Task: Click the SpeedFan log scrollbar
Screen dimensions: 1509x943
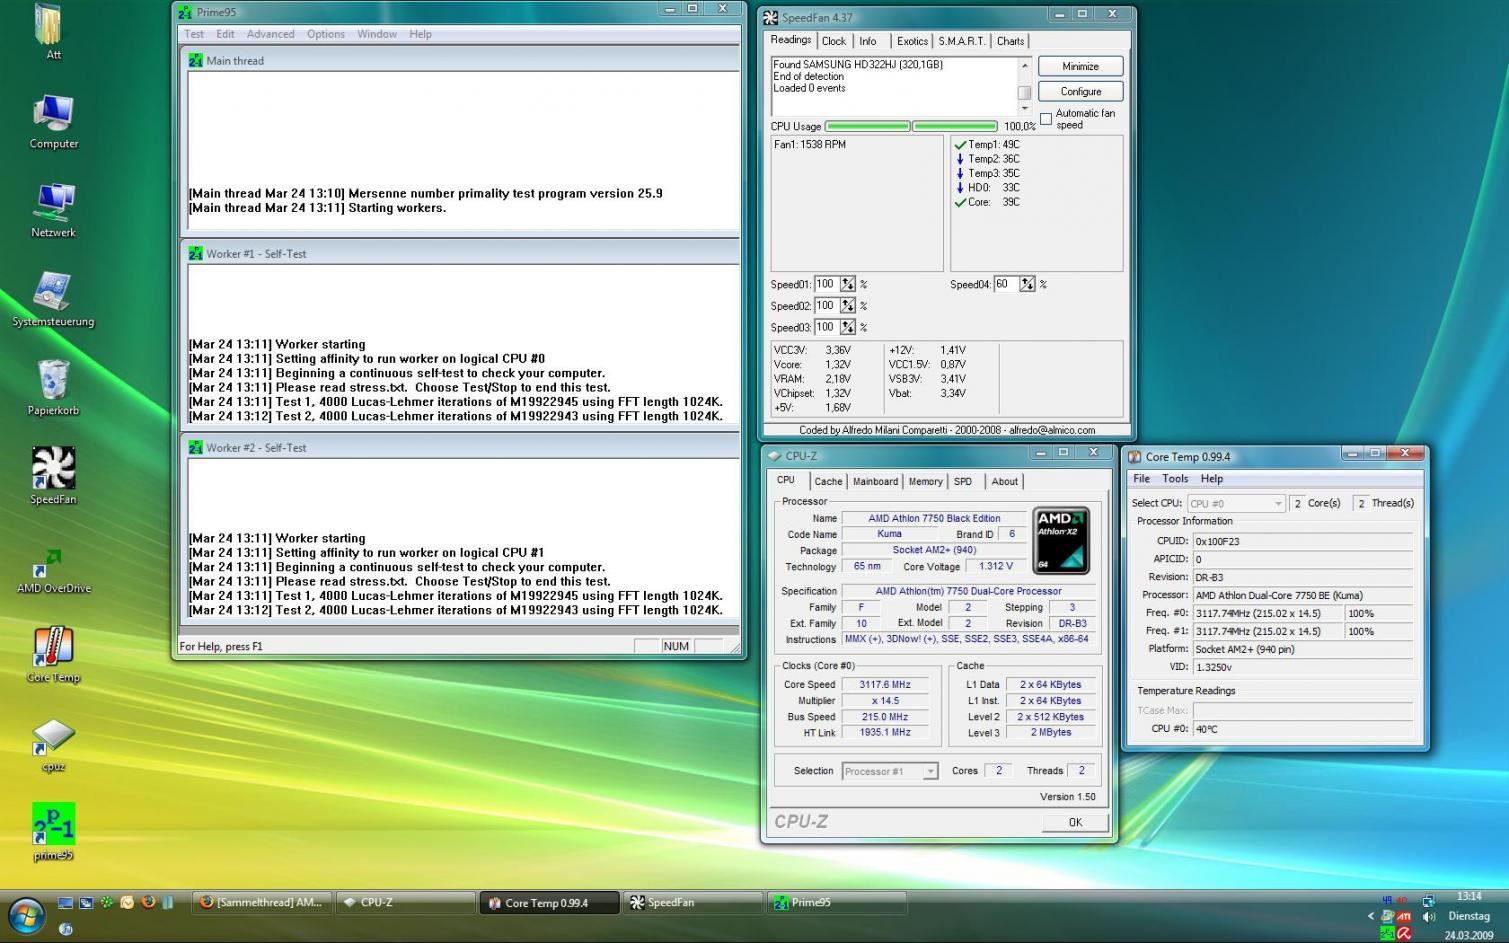Action: 1024,86
